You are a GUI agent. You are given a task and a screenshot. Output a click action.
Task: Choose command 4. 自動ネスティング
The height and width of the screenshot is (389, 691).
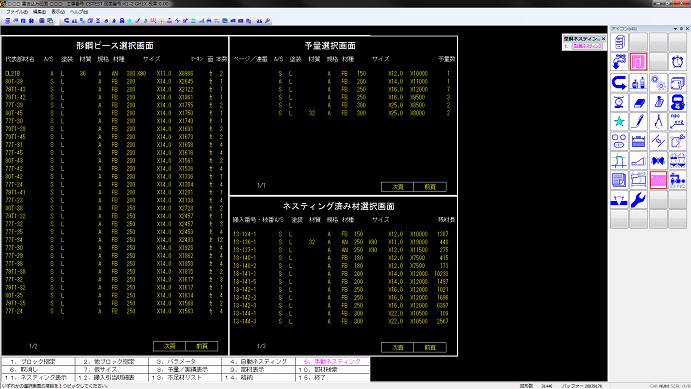(x=258, y=361)
